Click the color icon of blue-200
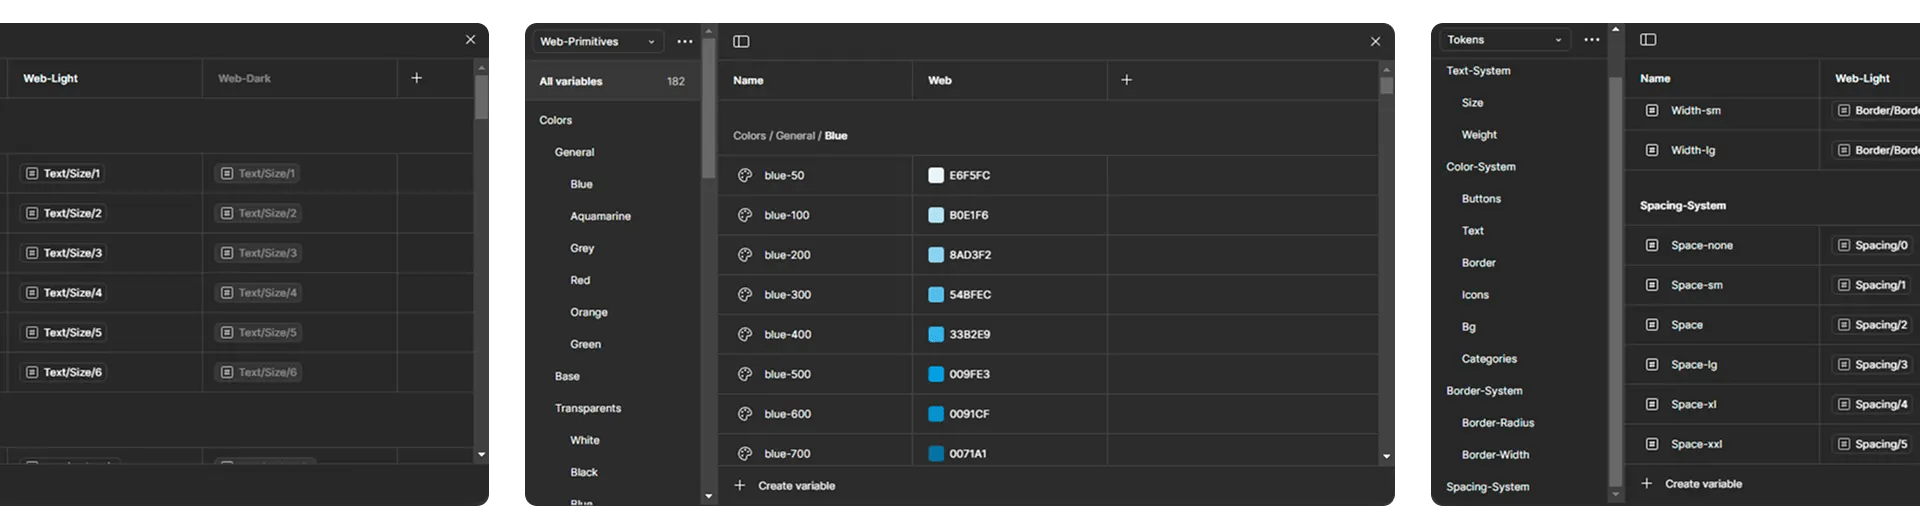1920x529 pixels. click(745, 255)
